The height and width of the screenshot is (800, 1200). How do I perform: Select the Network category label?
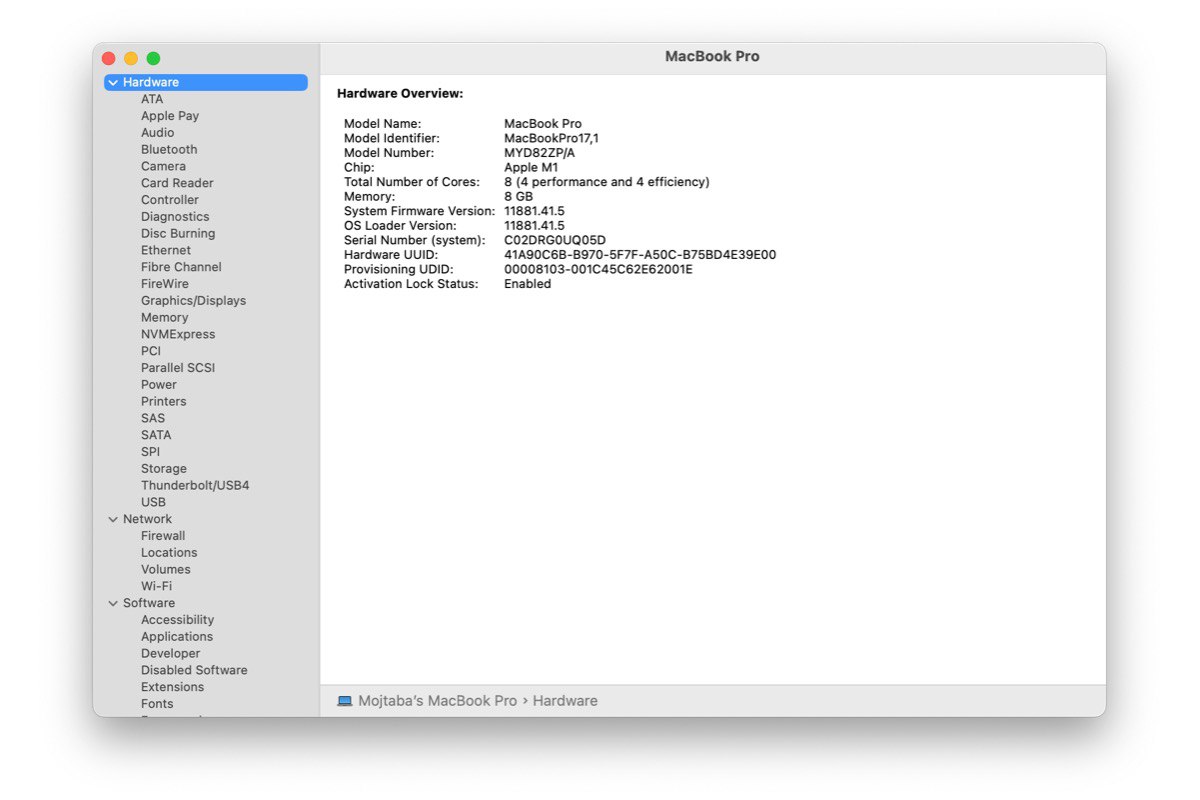tap(147, 520)
